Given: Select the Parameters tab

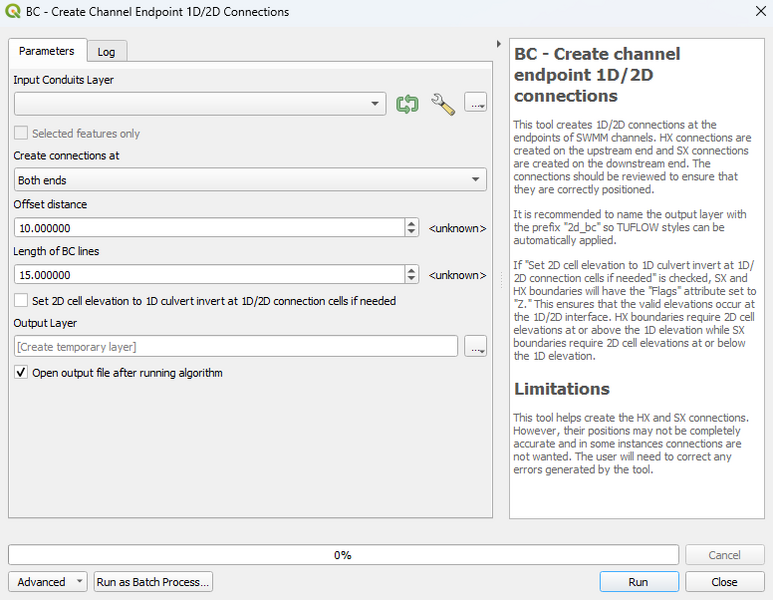Looking at the screenshot, I should [47, 51].
